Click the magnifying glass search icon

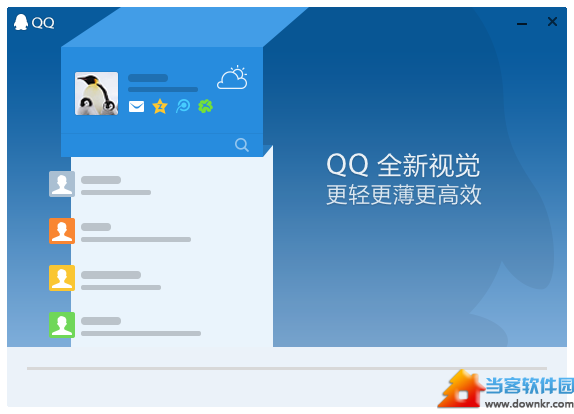[242, 145]
